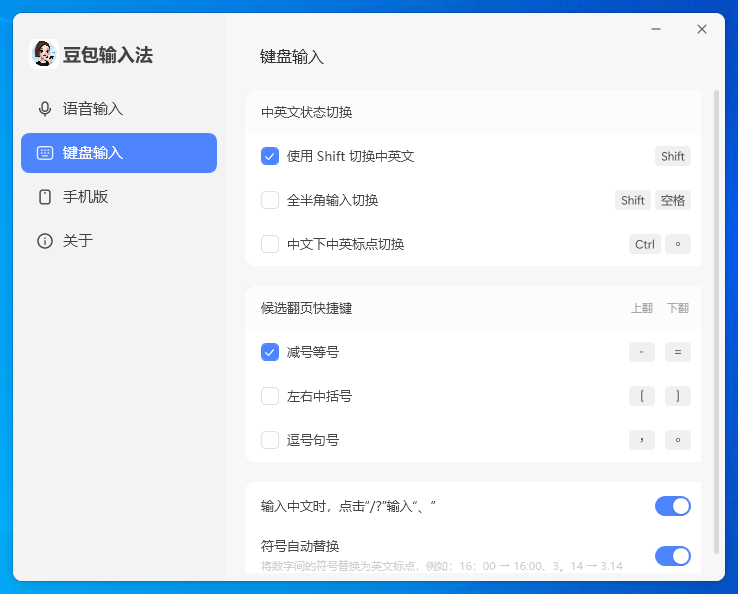Click the period key badge in 逗号句号 row
The height and width of the screenshot is (594, 738).
tap(678, 440)
